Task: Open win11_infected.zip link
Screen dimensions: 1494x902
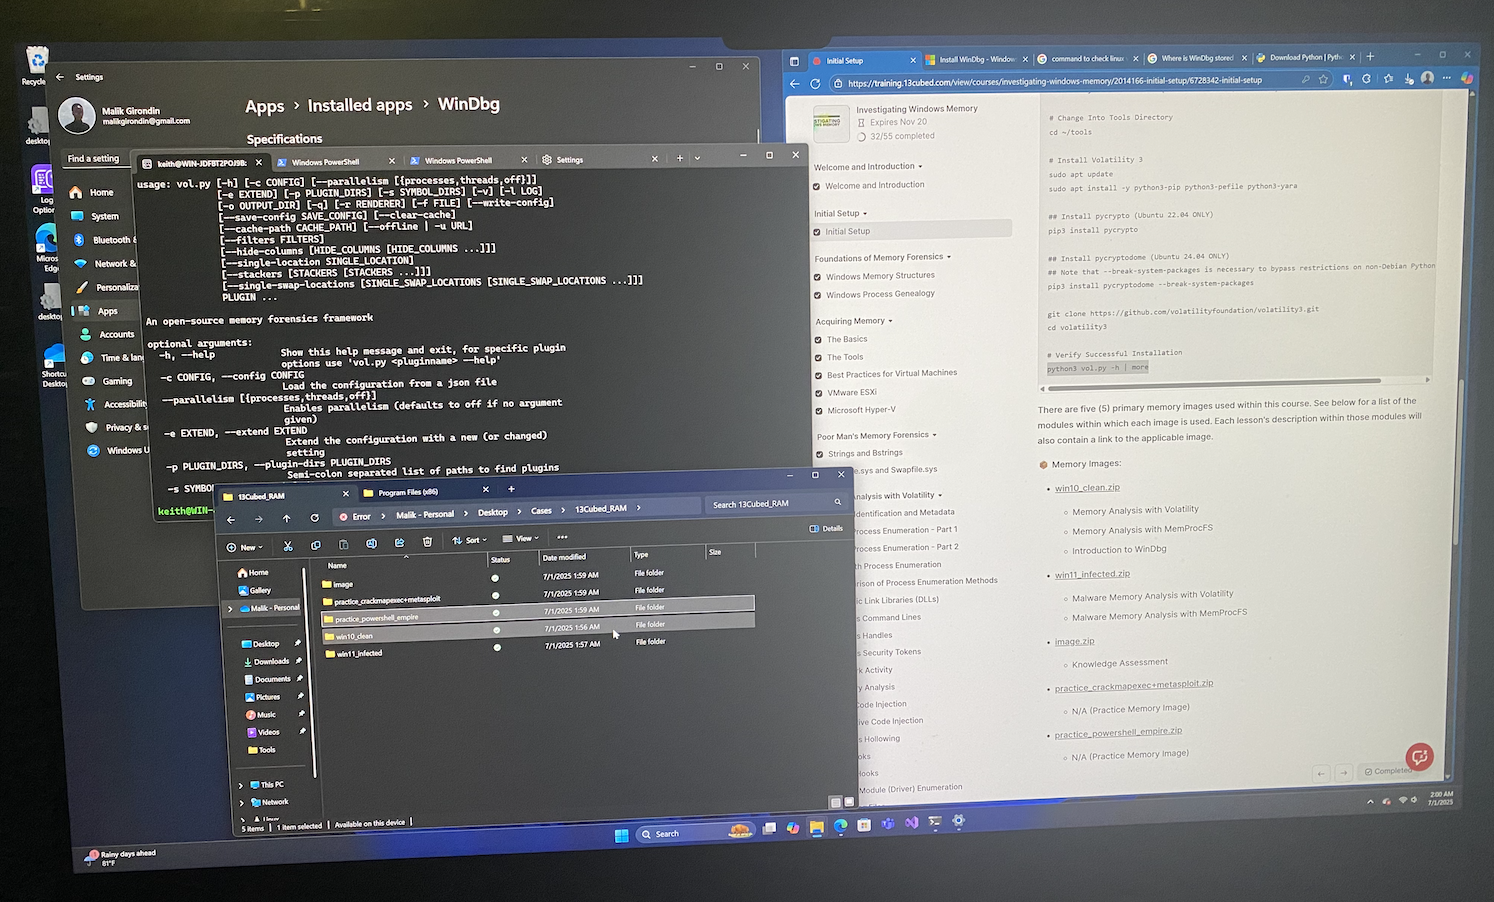Action: pyautogui.click(x=1091, y=574)
